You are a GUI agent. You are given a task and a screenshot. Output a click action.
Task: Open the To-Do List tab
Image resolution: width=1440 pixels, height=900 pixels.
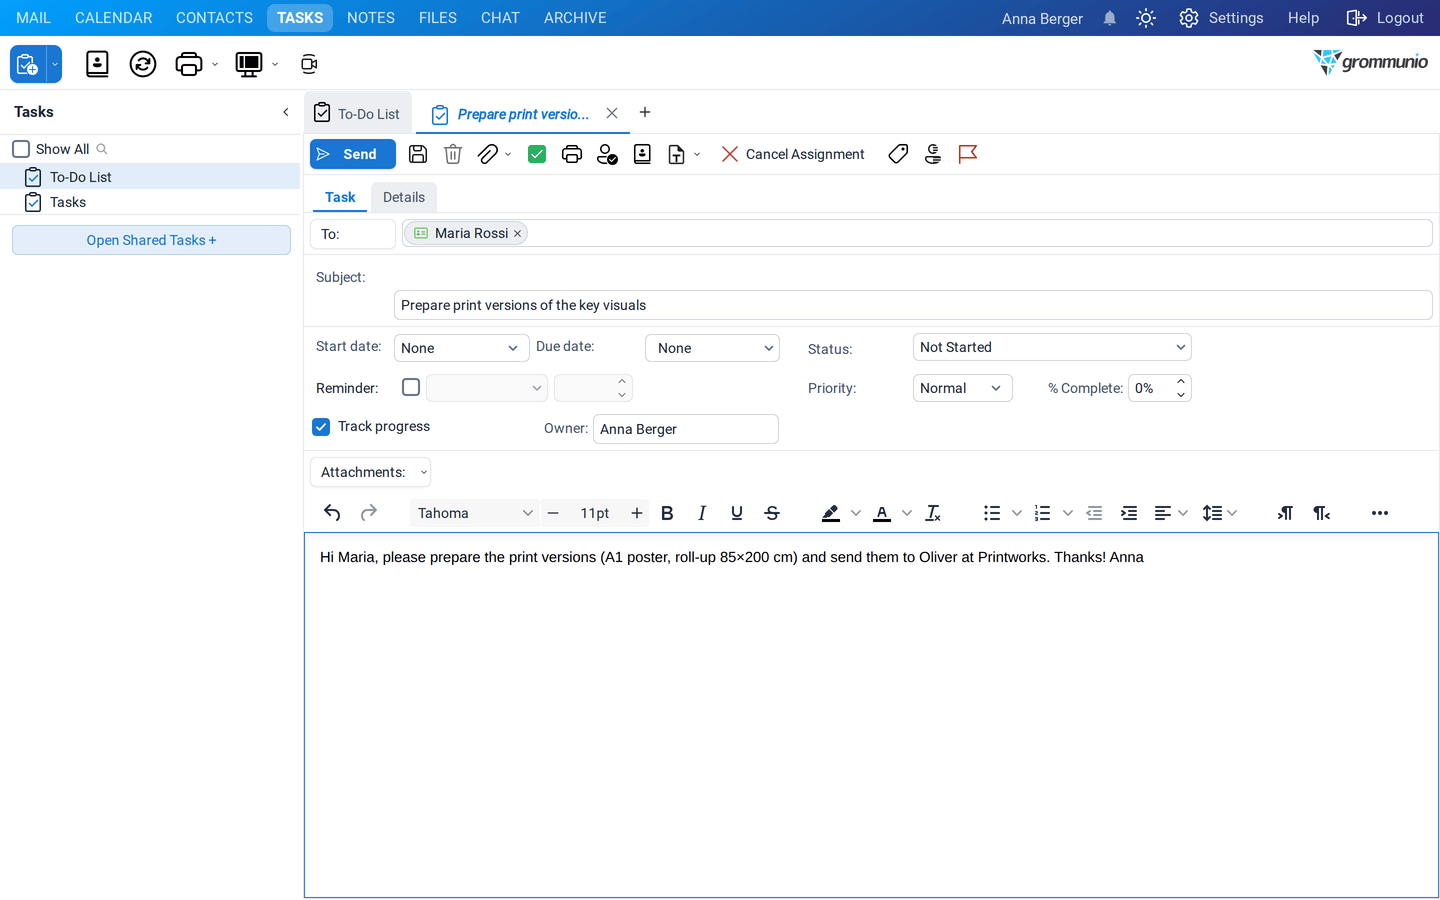click(358, 113)
